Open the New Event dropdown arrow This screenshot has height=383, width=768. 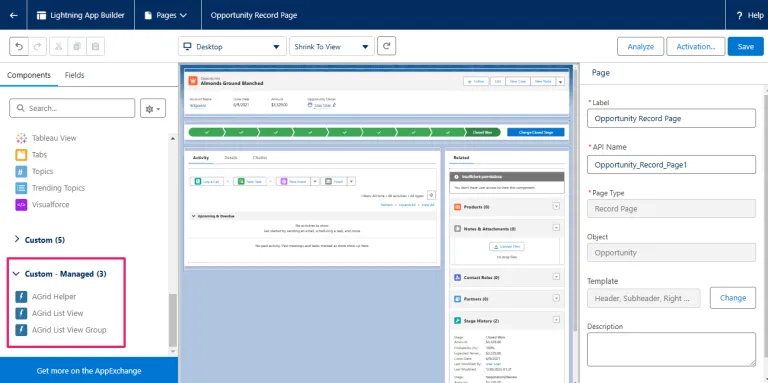(x=315, y=181)
